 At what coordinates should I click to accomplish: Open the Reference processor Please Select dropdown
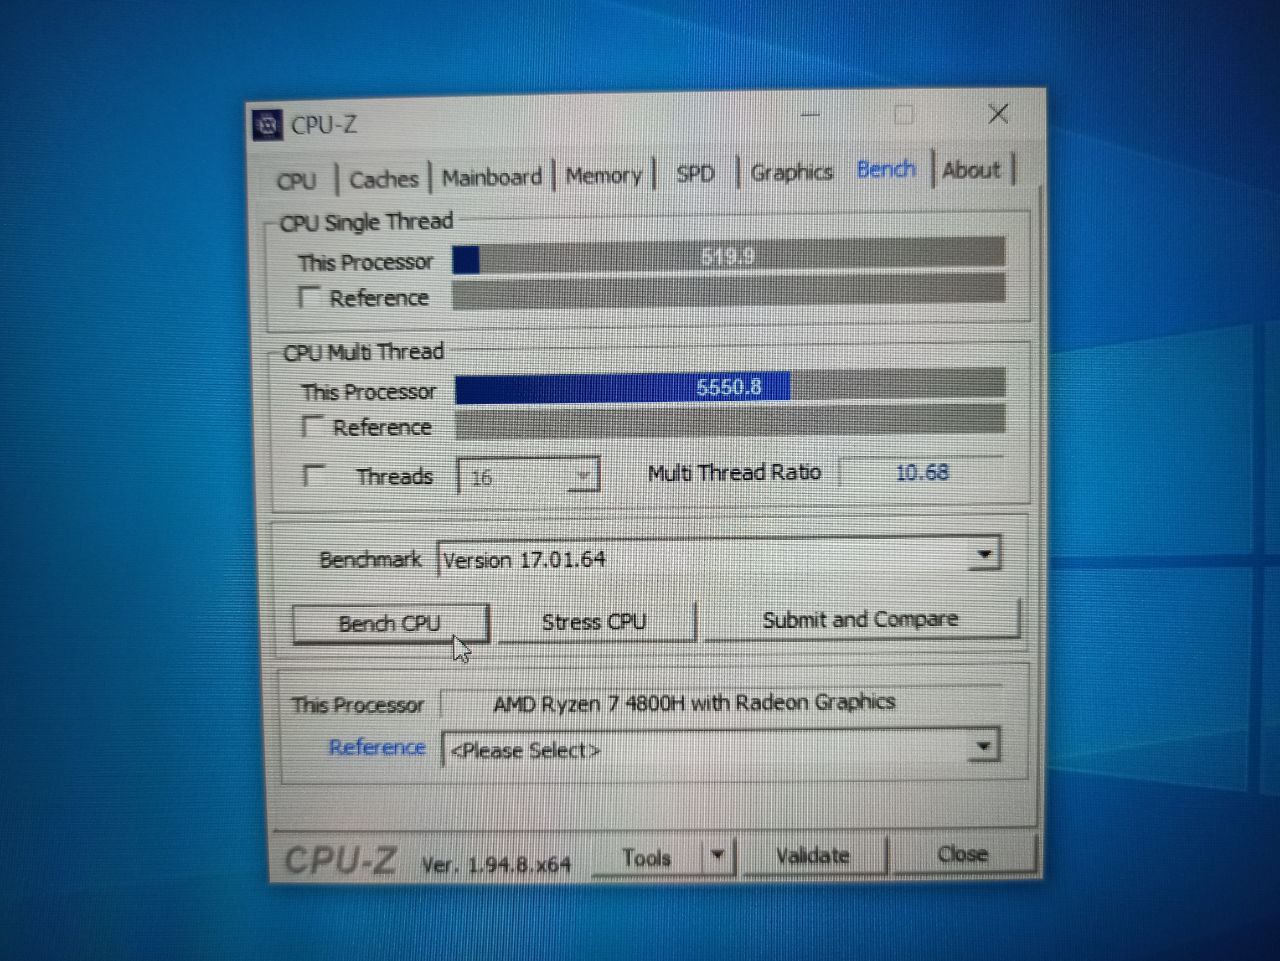pos(720,748)
